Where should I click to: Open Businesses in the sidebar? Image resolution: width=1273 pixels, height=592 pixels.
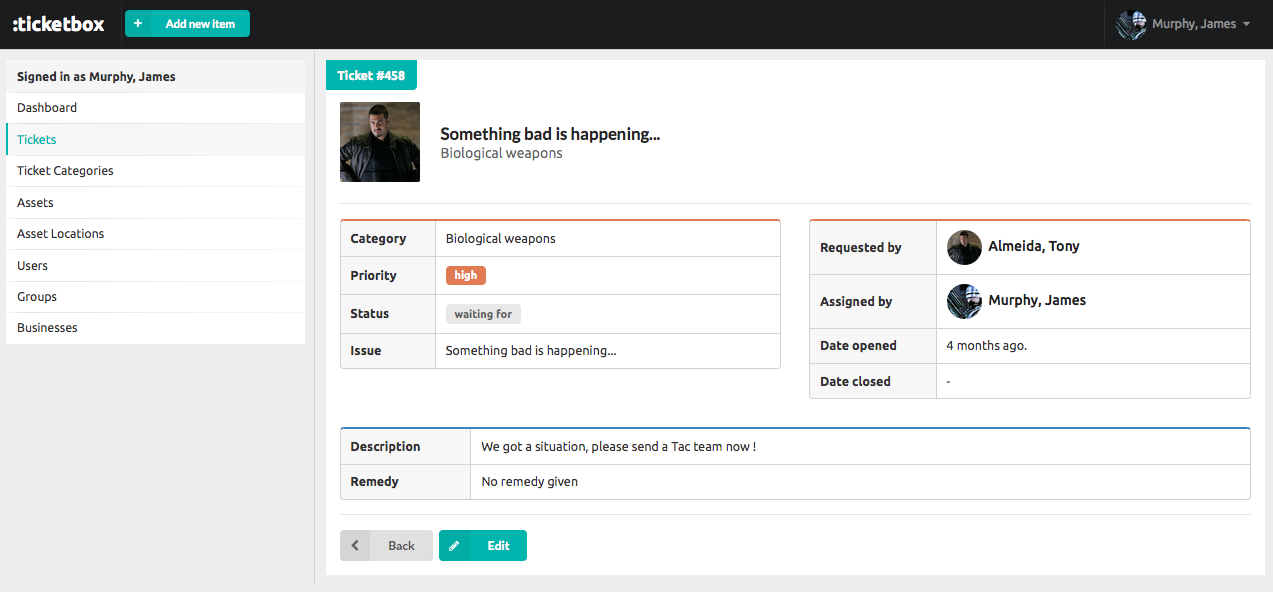[155, 328]
